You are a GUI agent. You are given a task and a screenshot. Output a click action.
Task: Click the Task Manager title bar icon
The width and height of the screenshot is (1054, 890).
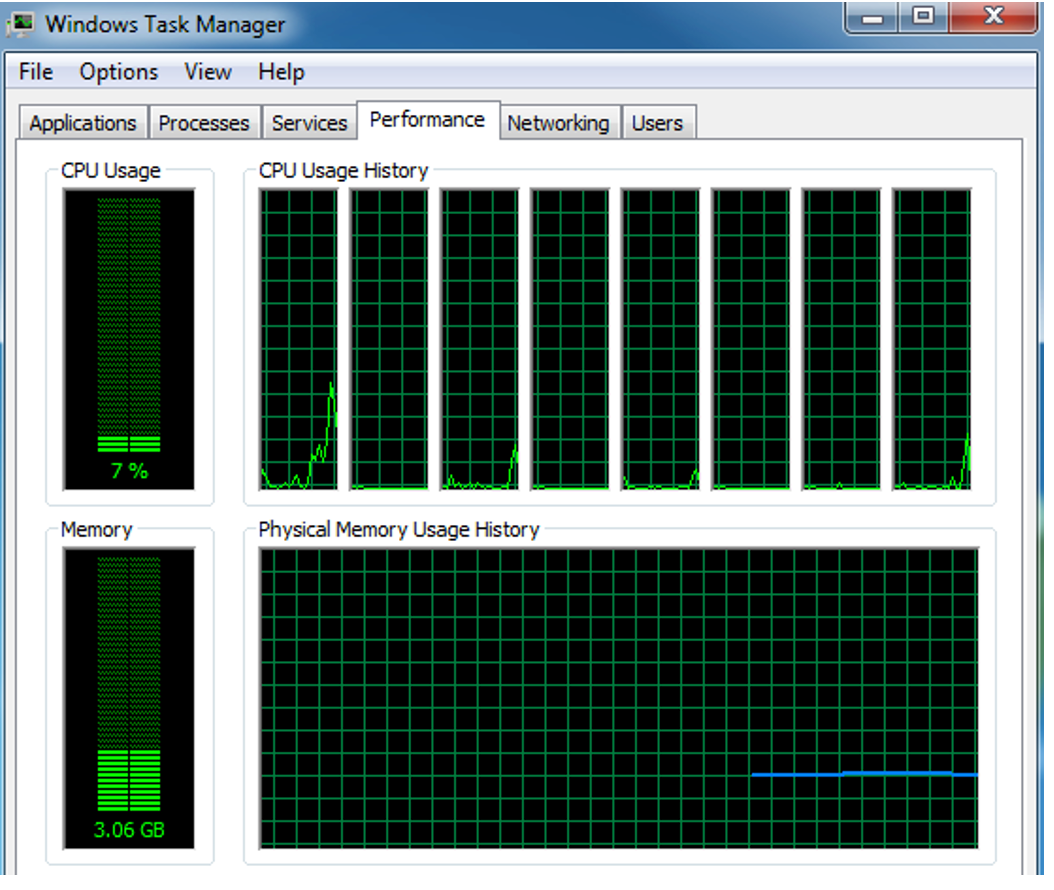click(22, 24)
